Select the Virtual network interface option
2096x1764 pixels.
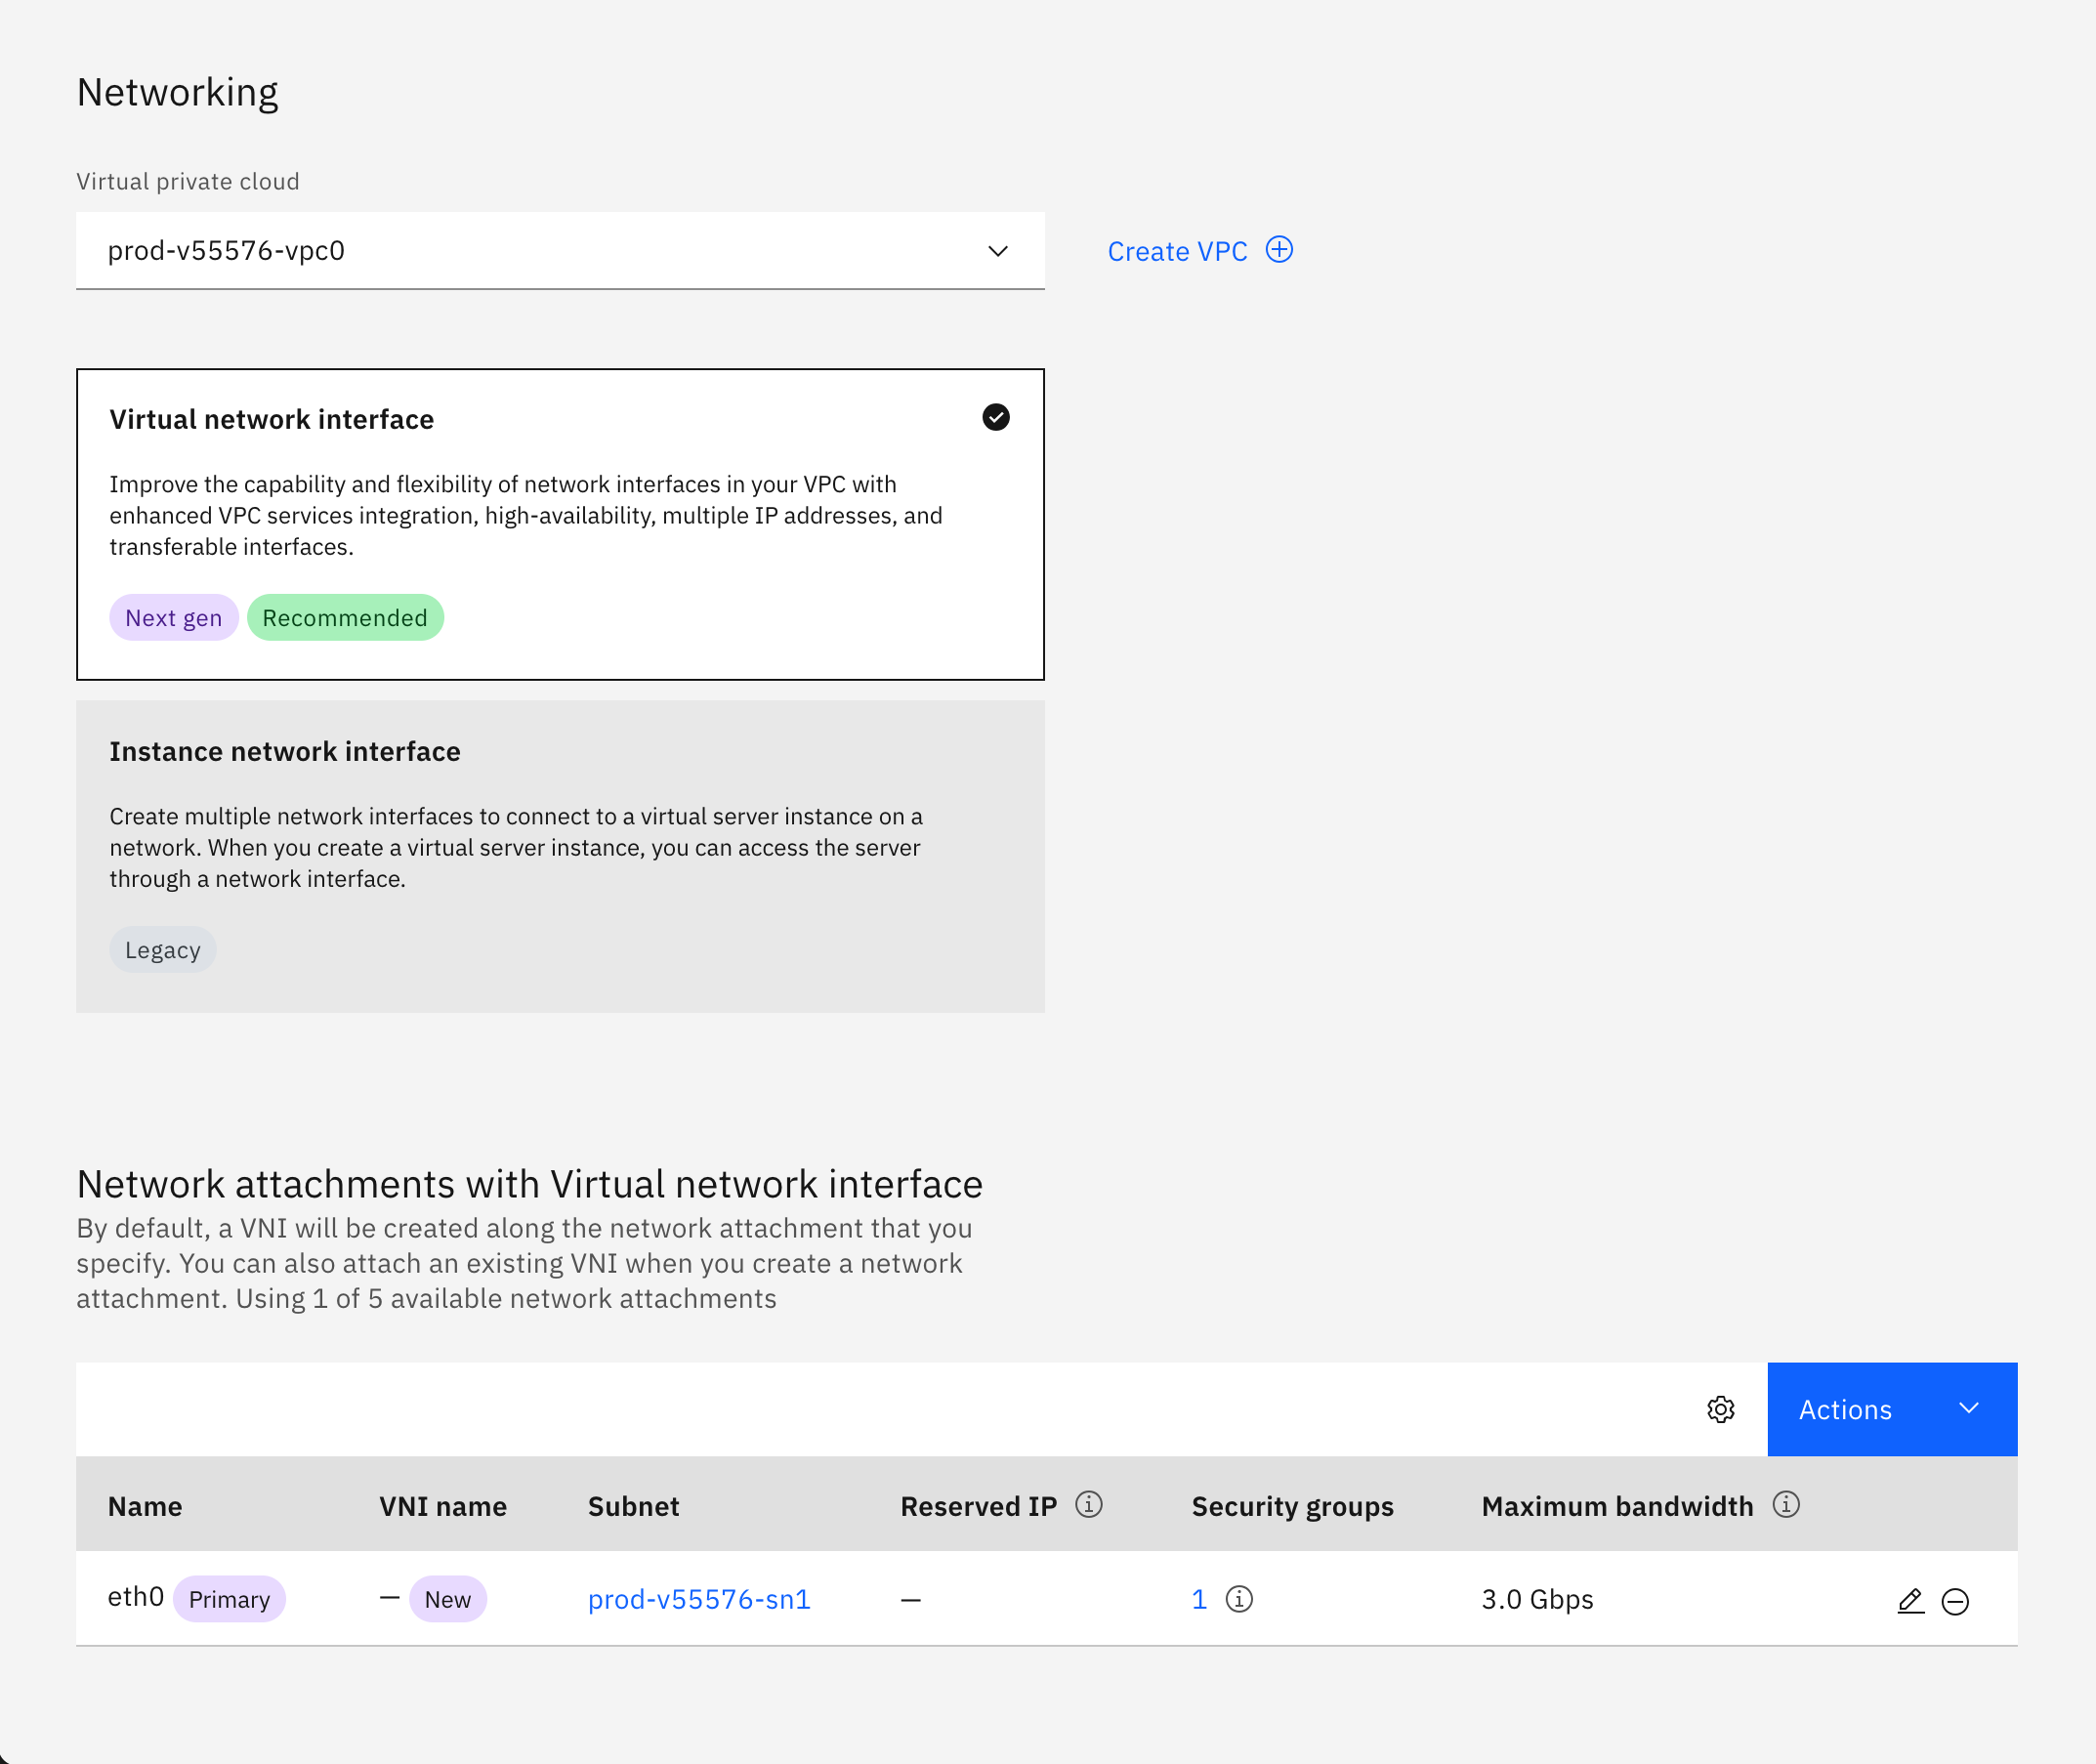[560, 520]
